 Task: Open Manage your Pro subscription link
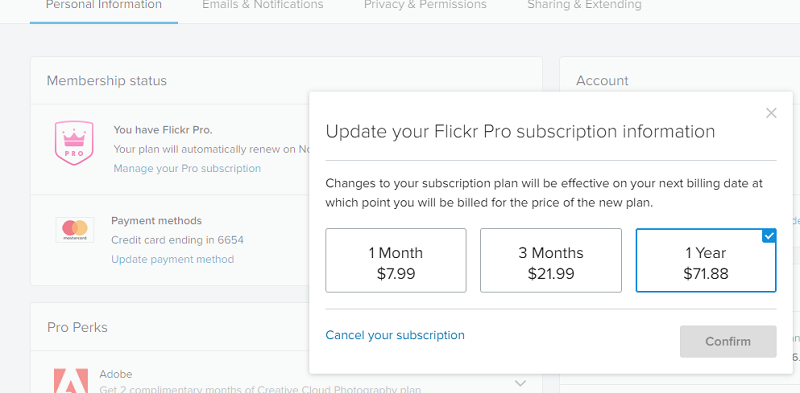pyautogui.click(x=187, y=168)
